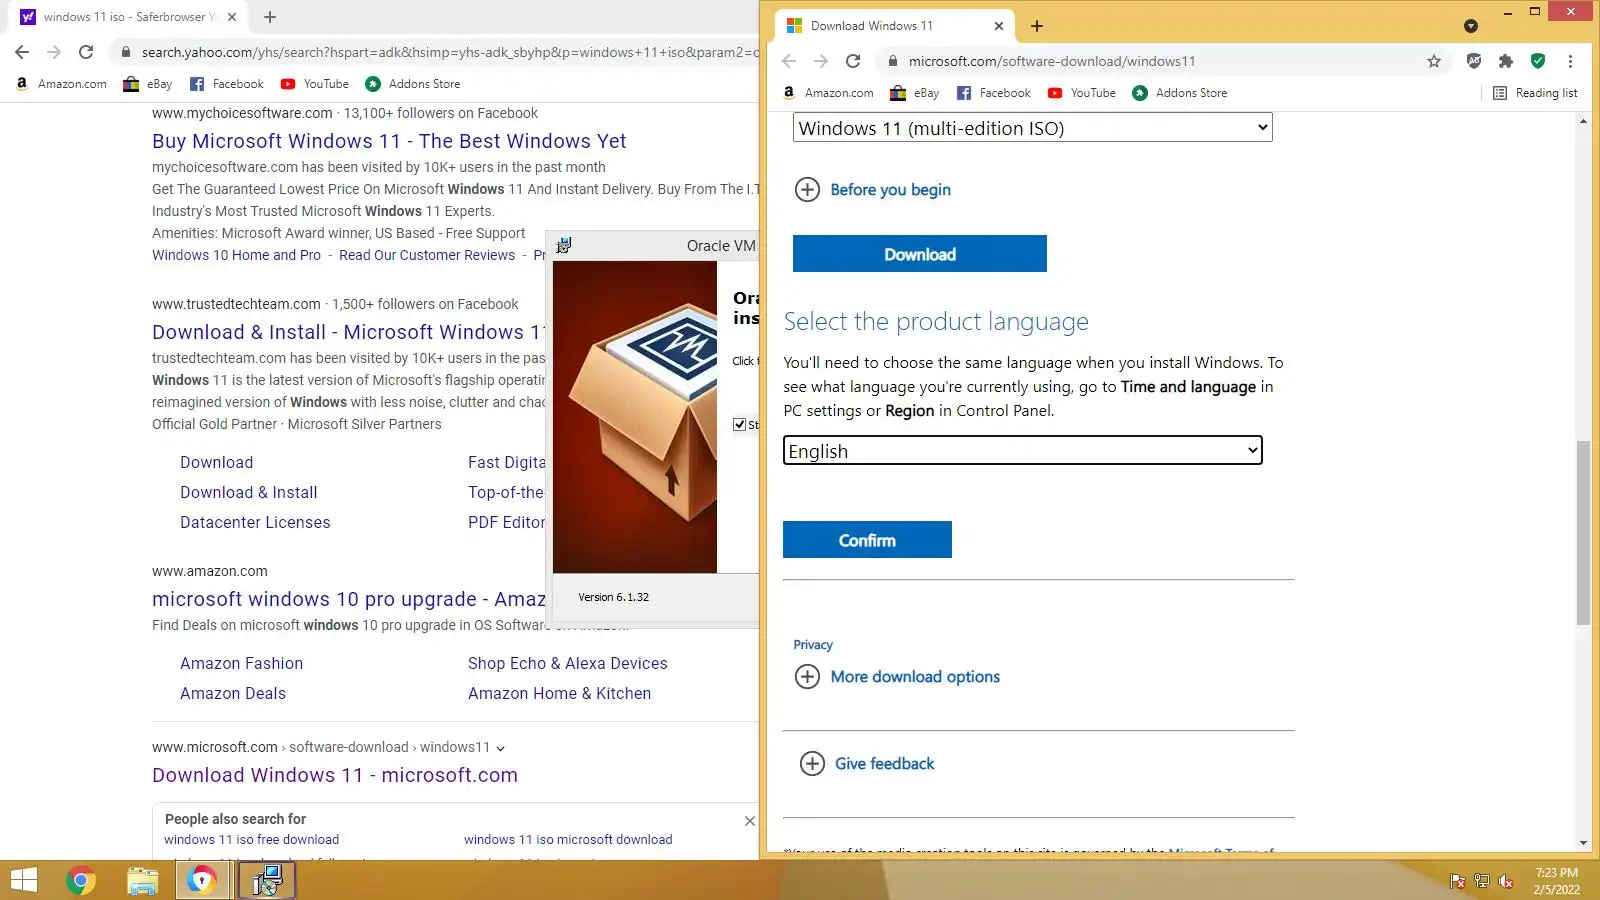Open a new tab in Microsoft window

[1037, 26]
